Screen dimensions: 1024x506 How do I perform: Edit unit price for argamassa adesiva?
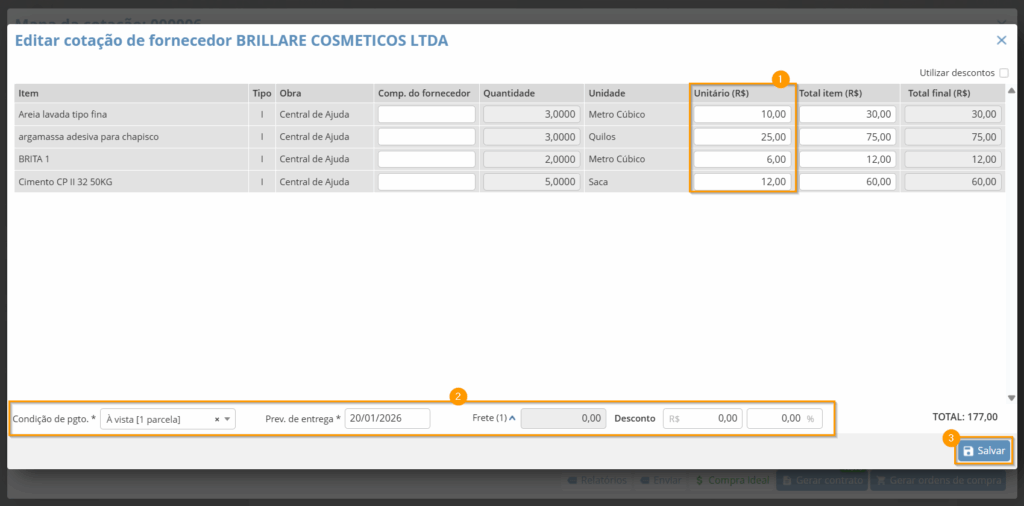click(x=742, y=137)
